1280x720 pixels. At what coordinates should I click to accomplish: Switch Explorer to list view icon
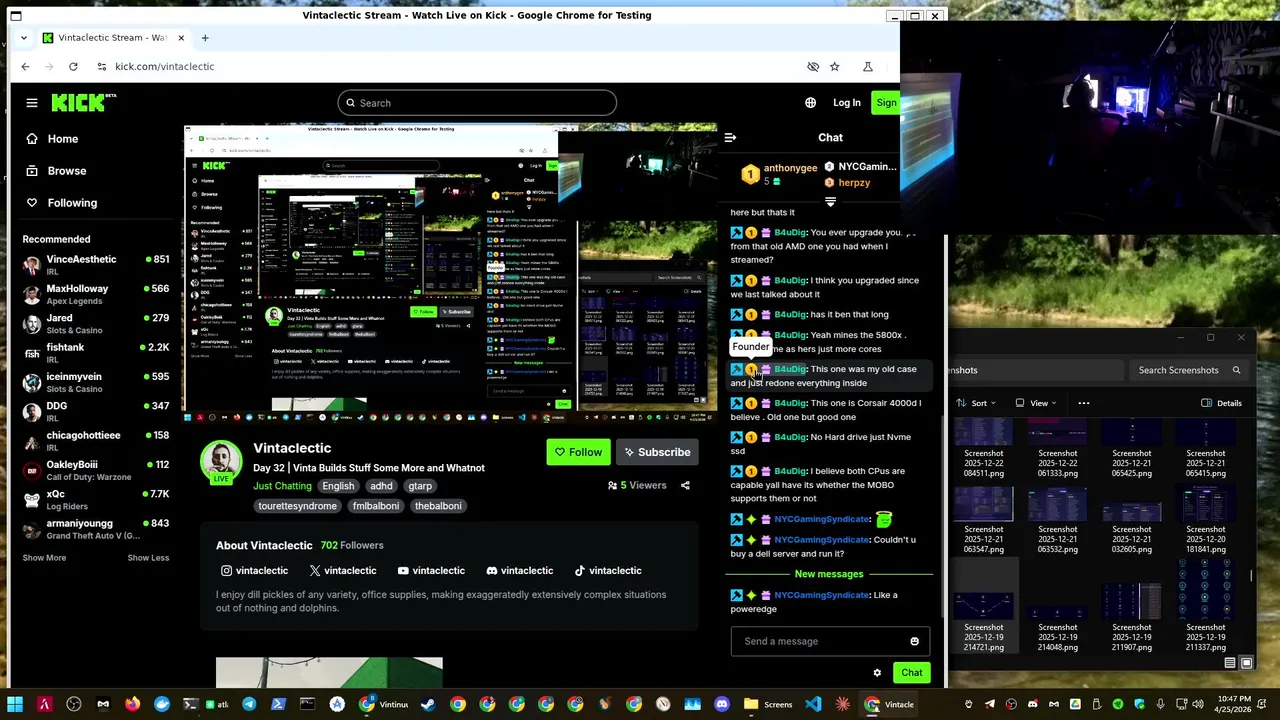(x=1230, y=663)
